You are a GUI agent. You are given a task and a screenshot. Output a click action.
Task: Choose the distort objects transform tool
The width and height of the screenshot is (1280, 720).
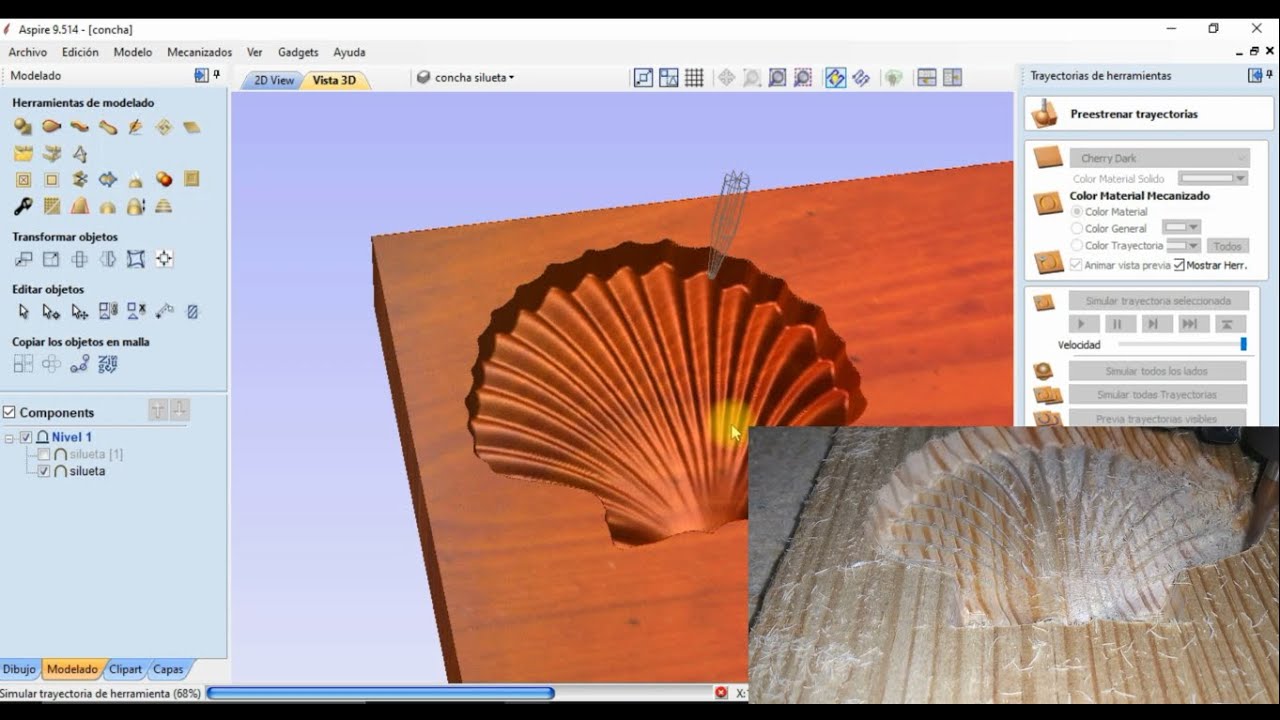[136, 259]
